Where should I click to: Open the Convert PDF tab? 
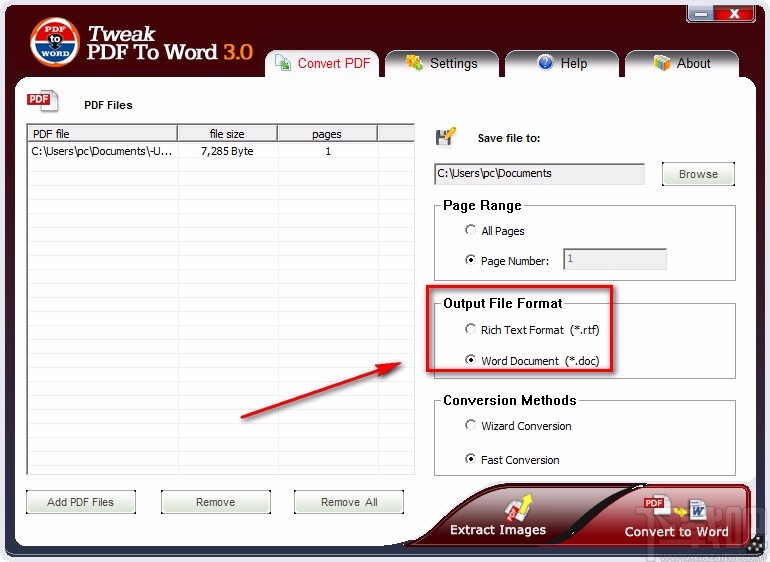pyautogui.click(x=322, y=63)
